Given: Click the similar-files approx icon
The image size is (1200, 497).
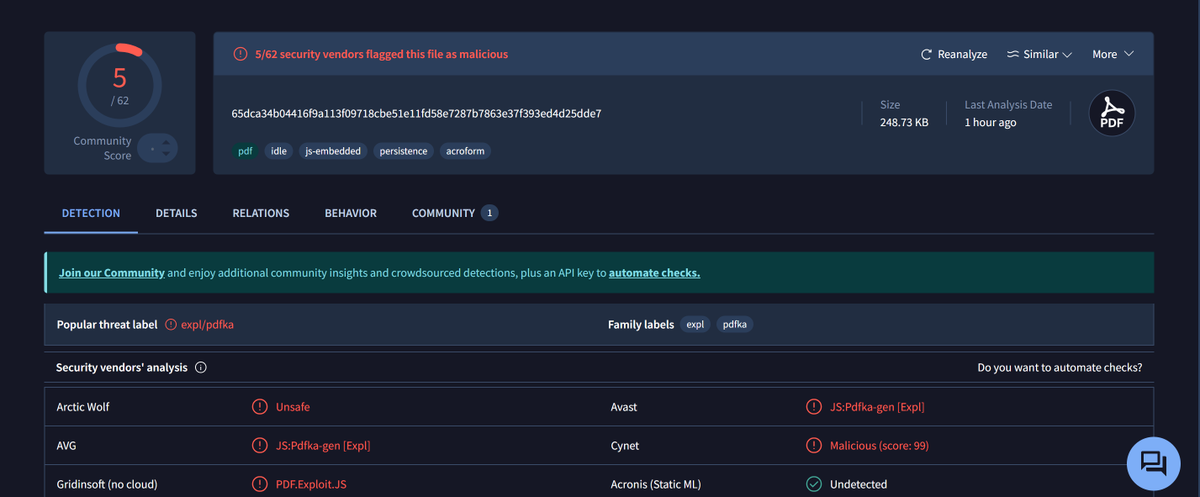Looking at the screenshot, I should point(1012,54).
